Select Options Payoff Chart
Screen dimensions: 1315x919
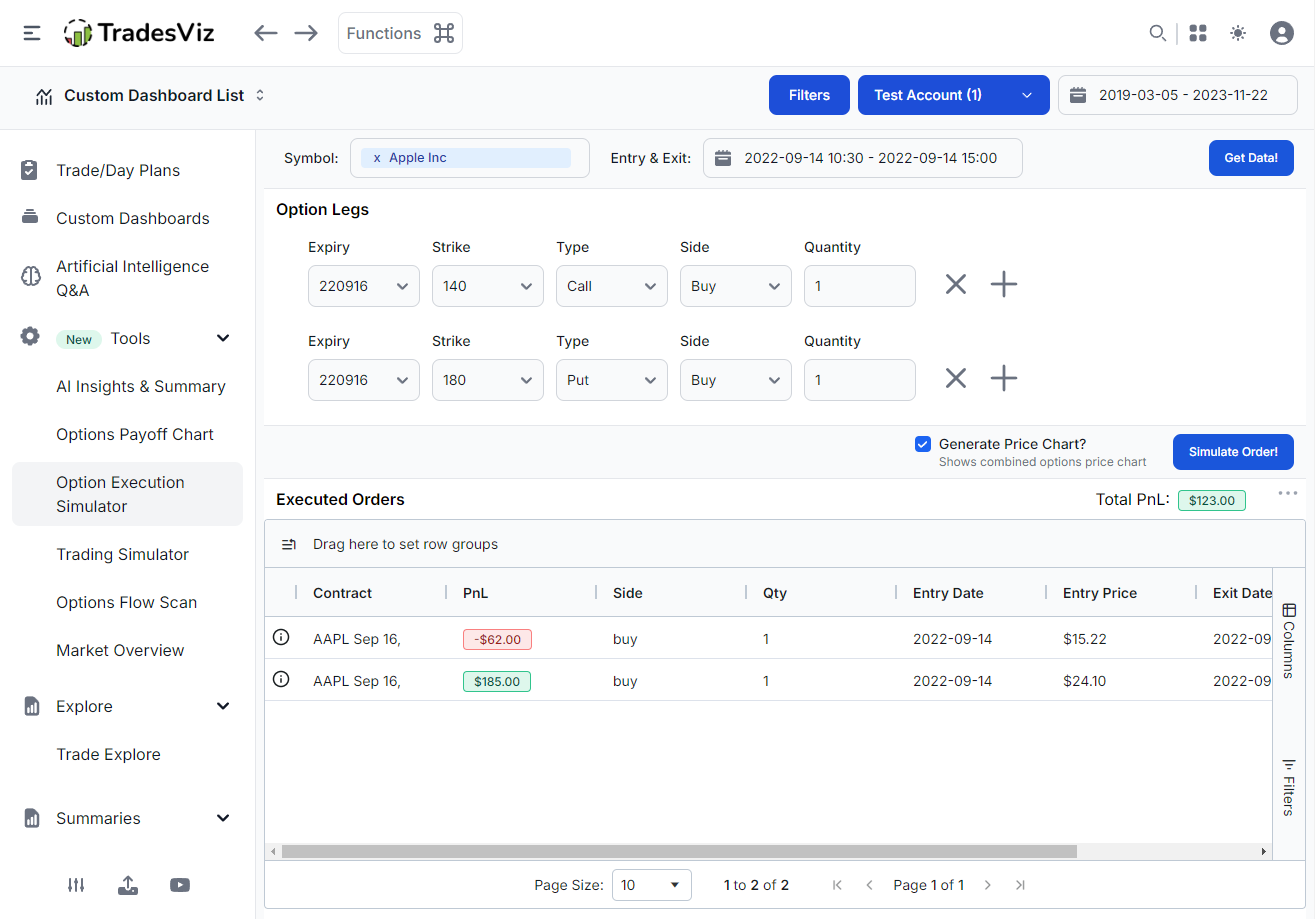click(135, 434)
